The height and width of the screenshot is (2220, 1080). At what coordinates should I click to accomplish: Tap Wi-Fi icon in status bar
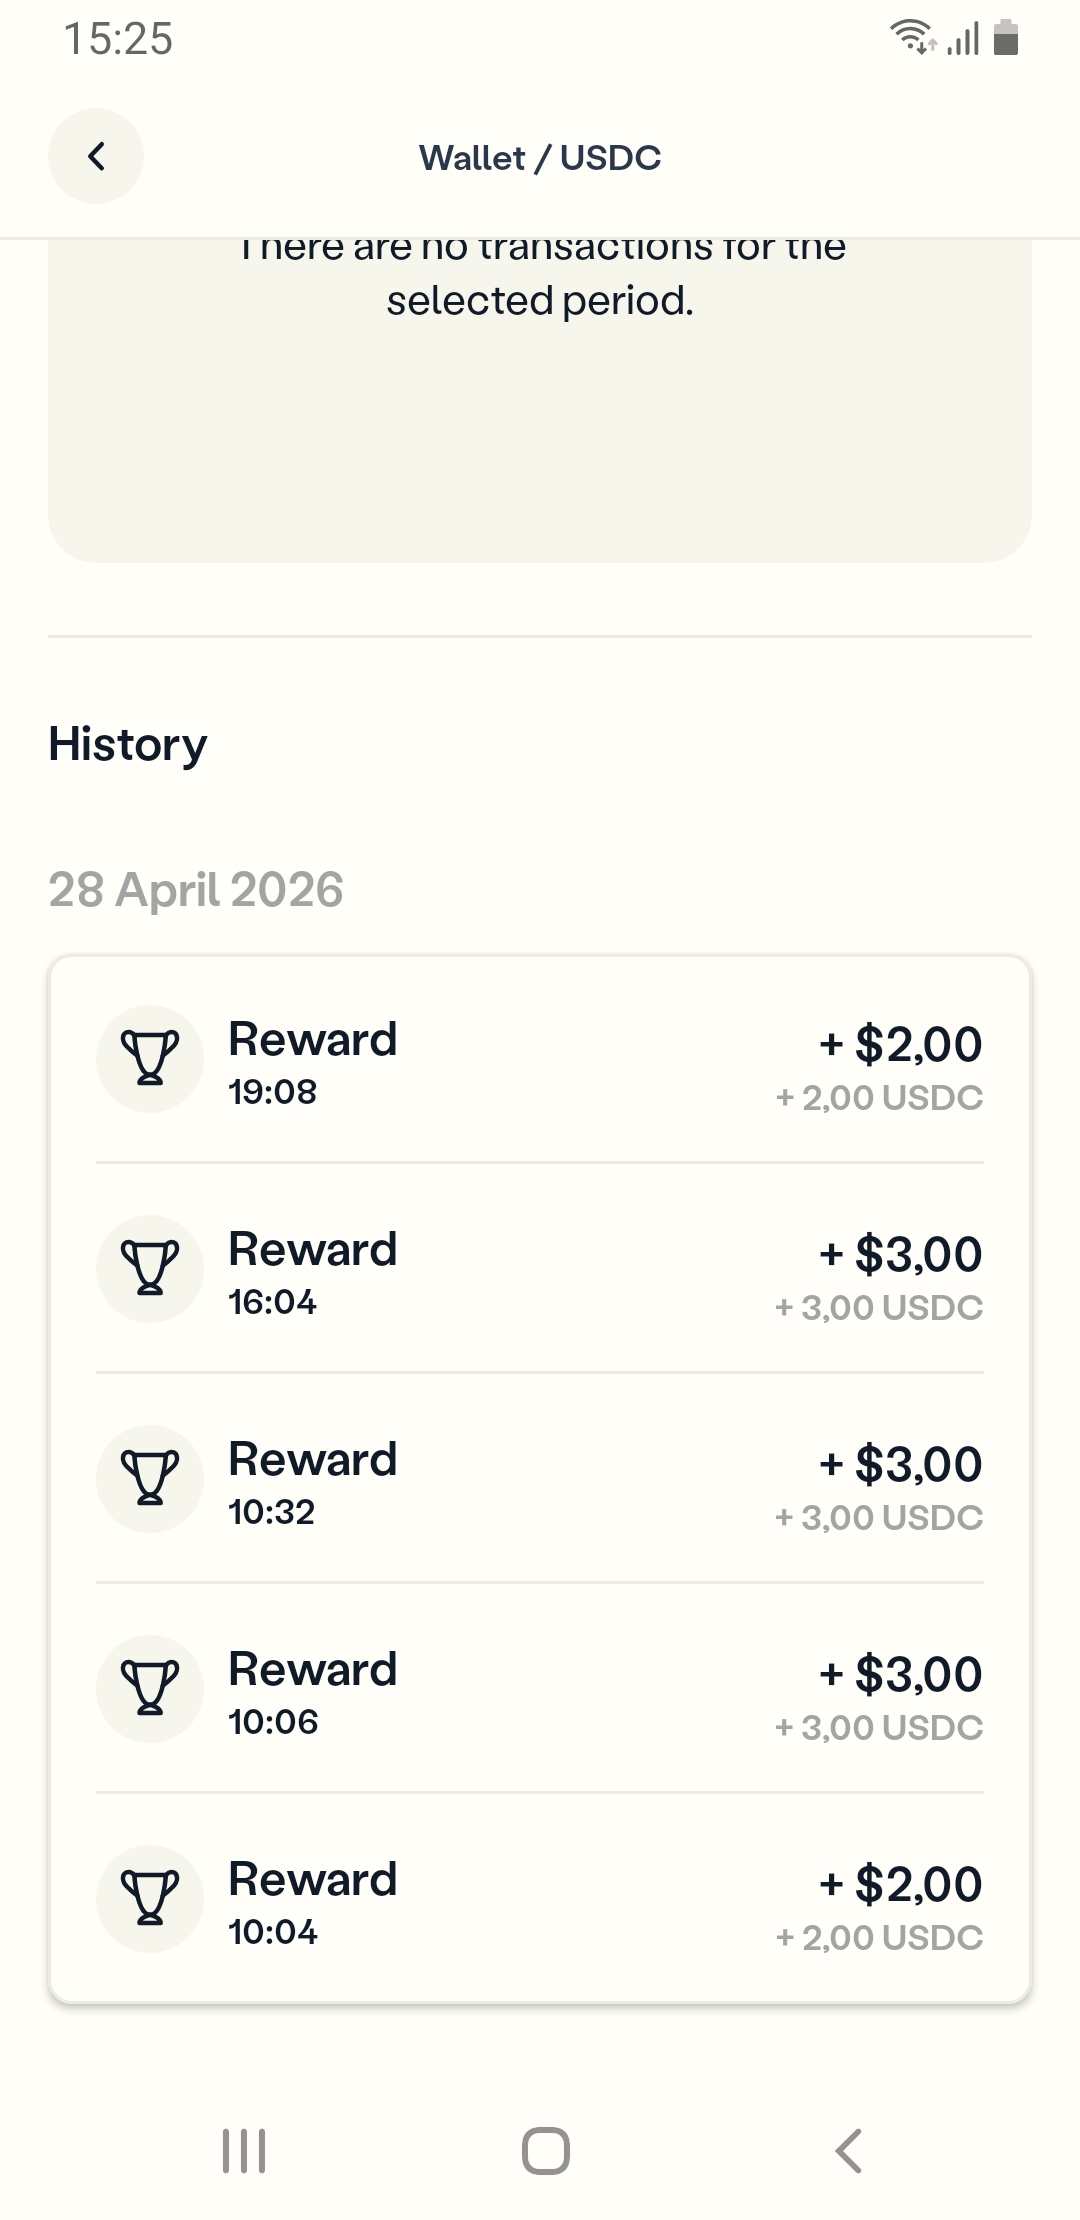click(x=911, y=37)
